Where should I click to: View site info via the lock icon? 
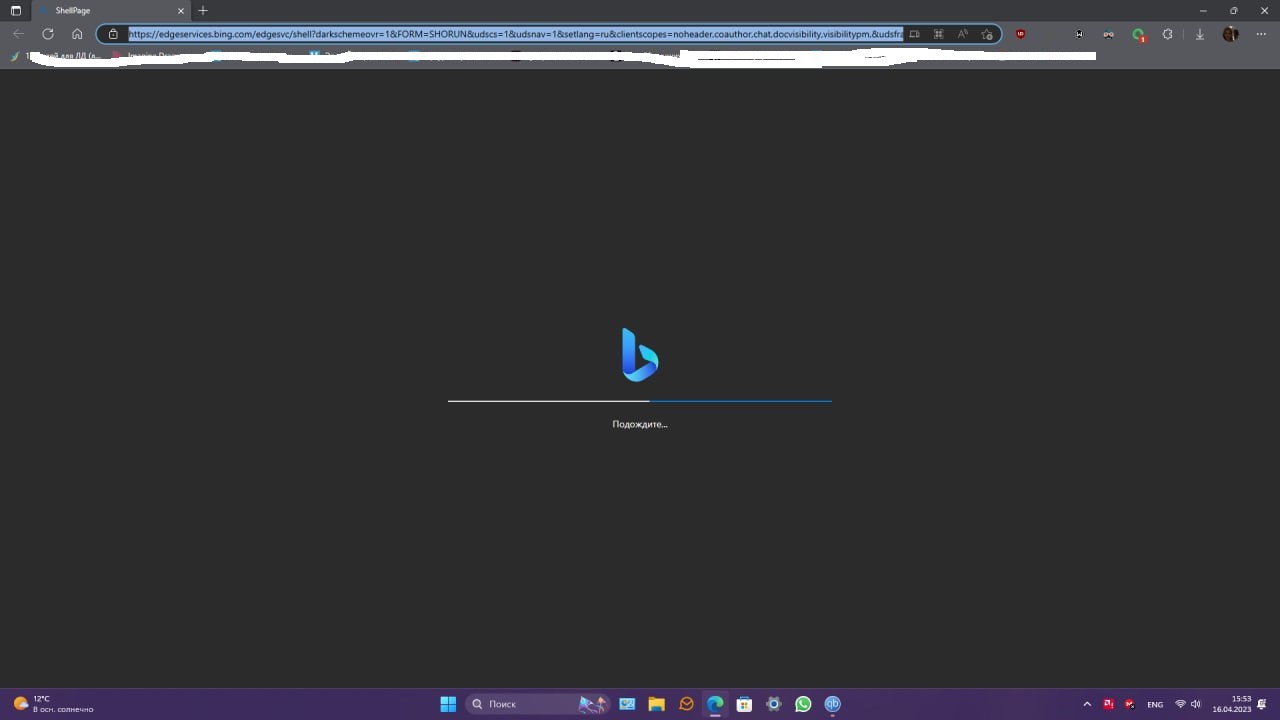click(113, 34)
